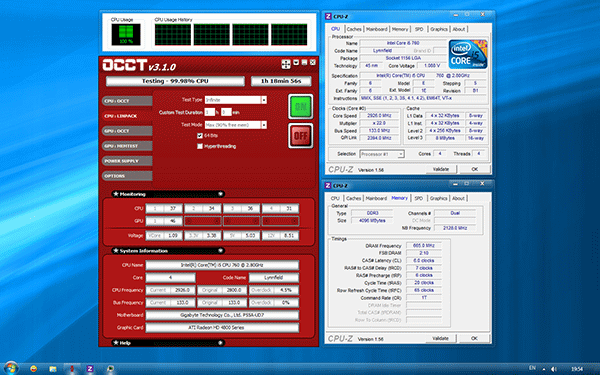
Task: Open the Windows Start menu orb
Action: pos(10,368)
